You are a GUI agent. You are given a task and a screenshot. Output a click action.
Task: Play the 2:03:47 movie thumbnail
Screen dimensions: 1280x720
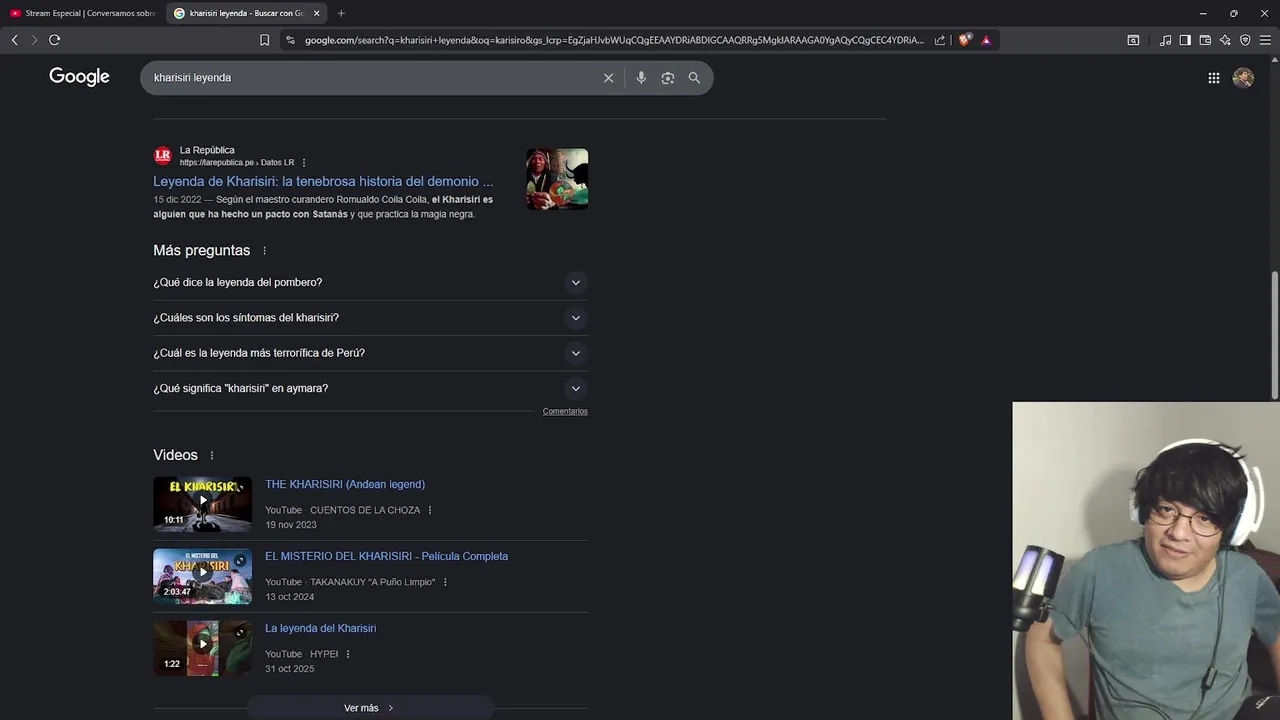click(202, 576)
